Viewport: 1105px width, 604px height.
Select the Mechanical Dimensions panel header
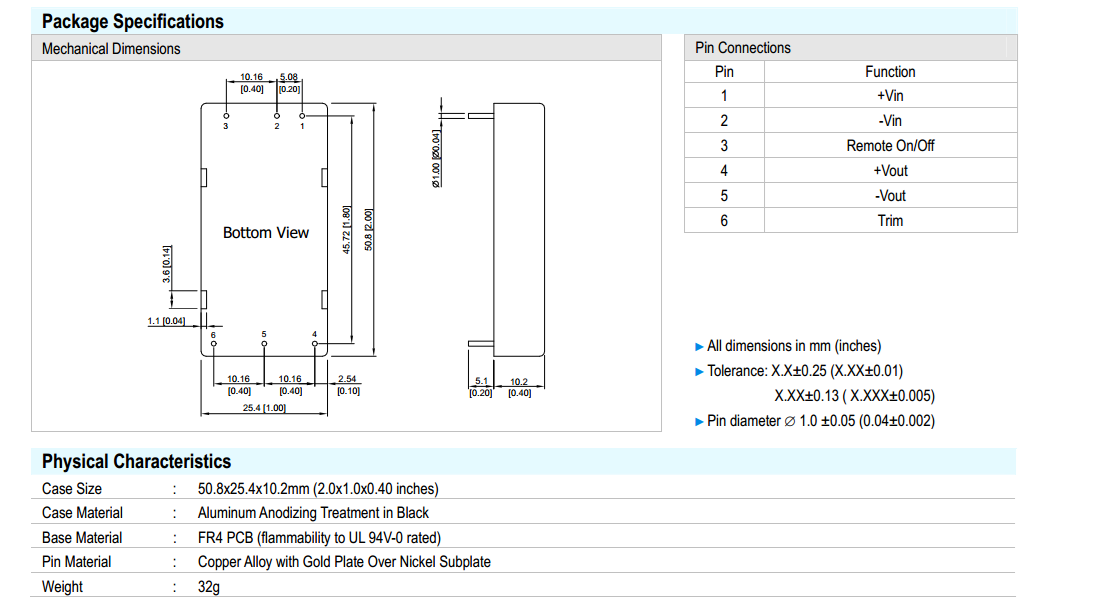[x=111, y=48]
